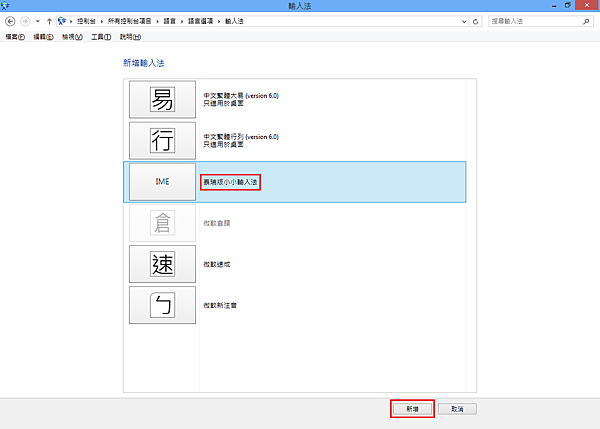This screenshot has width=600, height=429.
Task: Expand the chevron after 語言選項 breadcrumb
Action: pyautogui.click(x=219, y=21)
